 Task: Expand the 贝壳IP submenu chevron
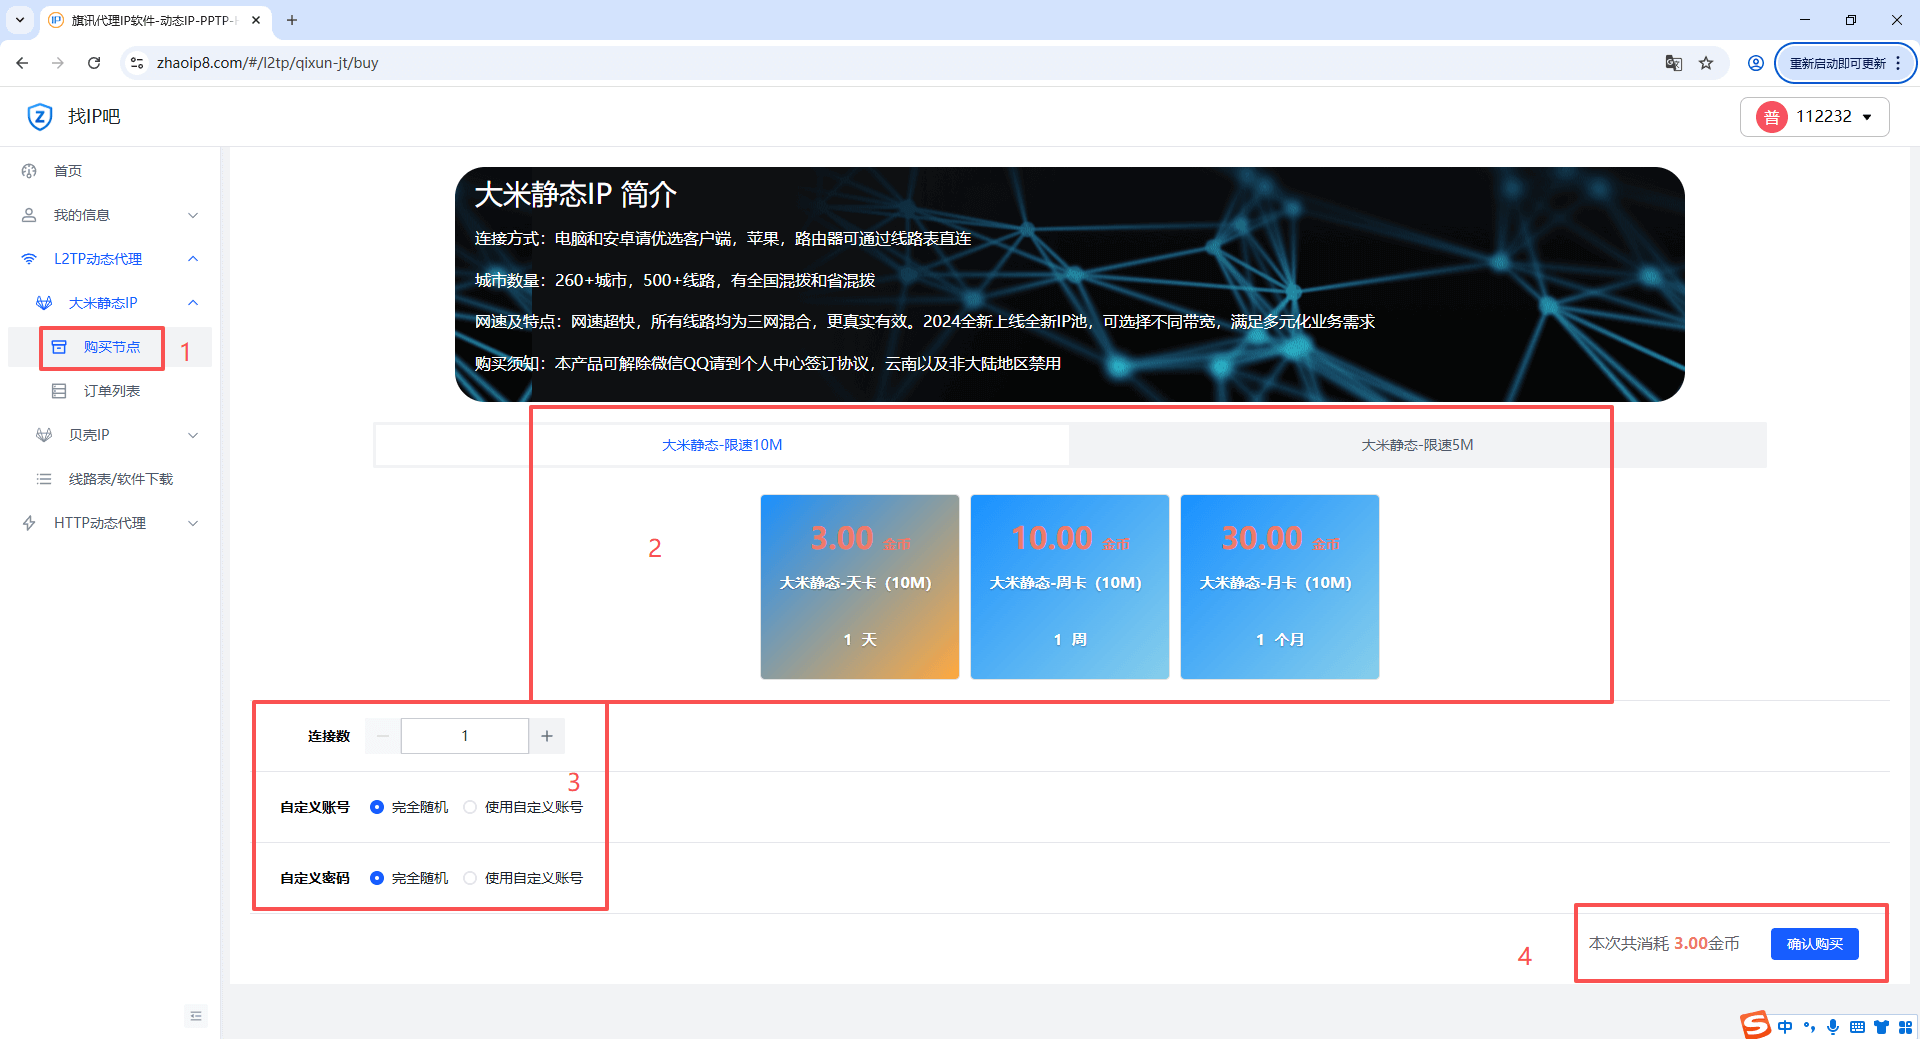coord(193,435)
